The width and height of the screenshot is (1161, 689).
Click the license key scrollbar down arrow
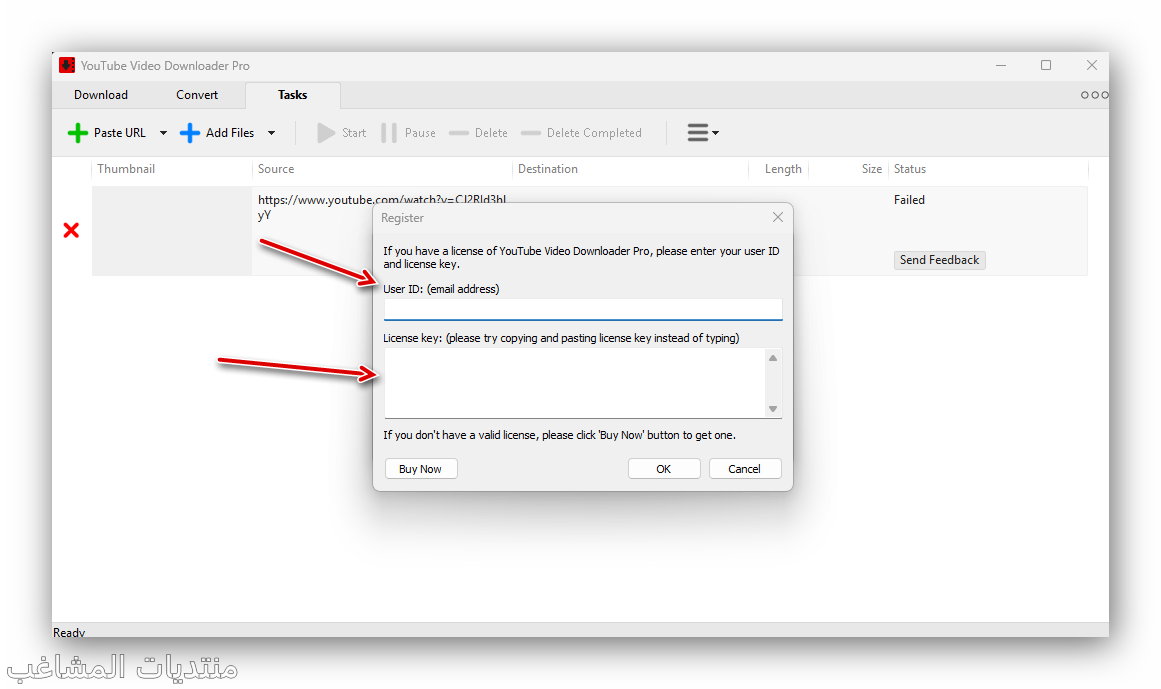pyautogui.click(x=773, y=409)
